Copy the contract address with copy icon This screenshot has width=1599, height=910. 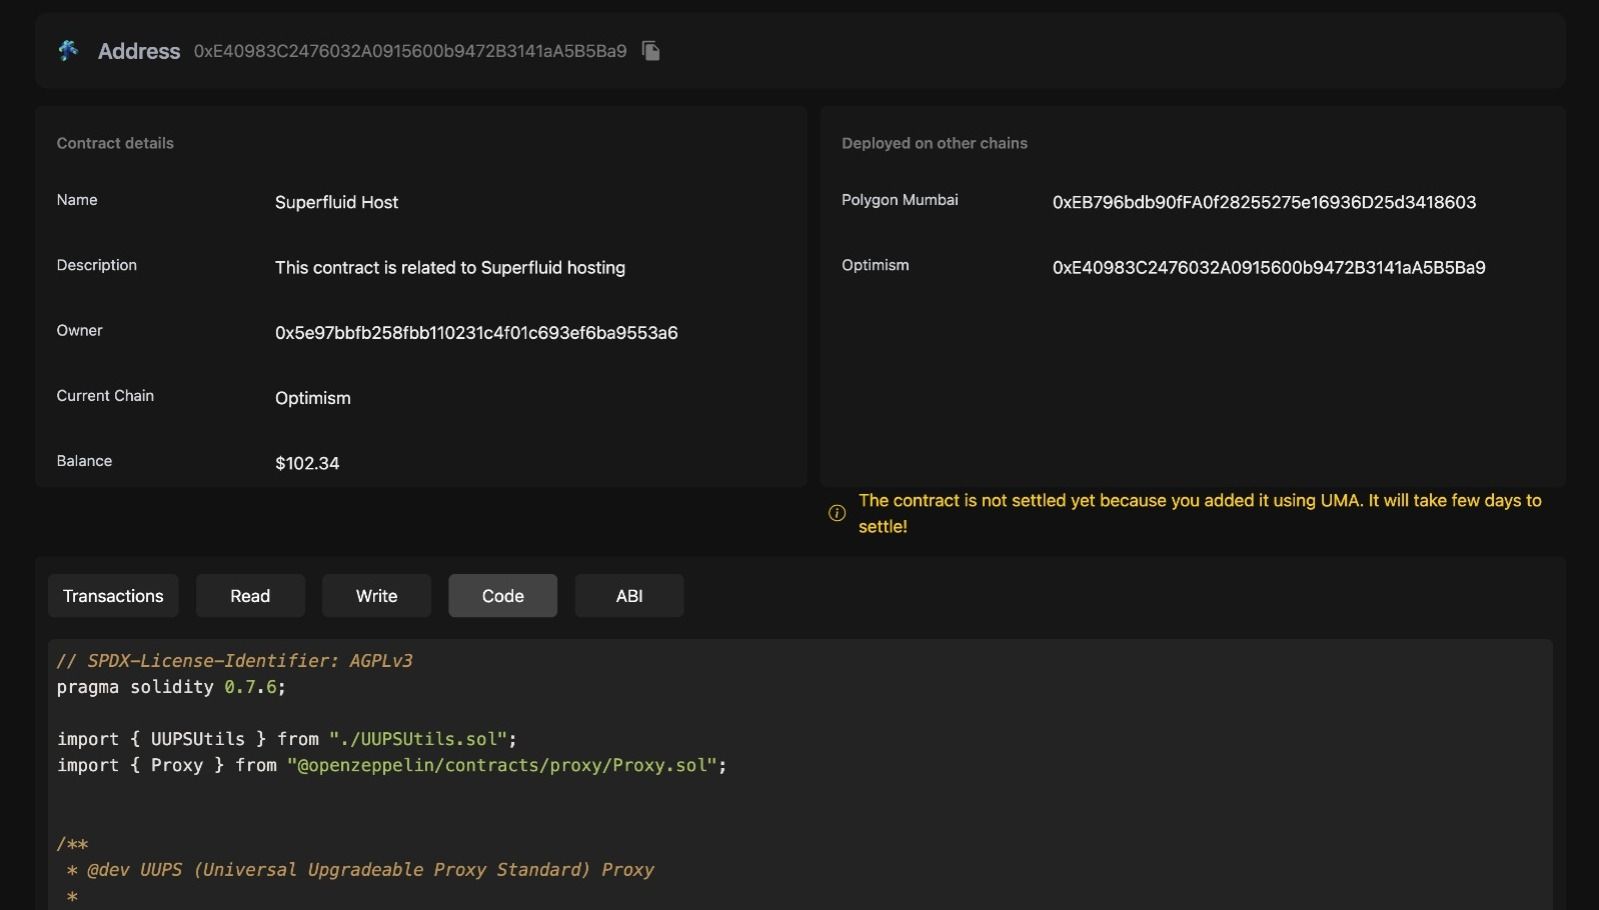(x=651, y=51)
